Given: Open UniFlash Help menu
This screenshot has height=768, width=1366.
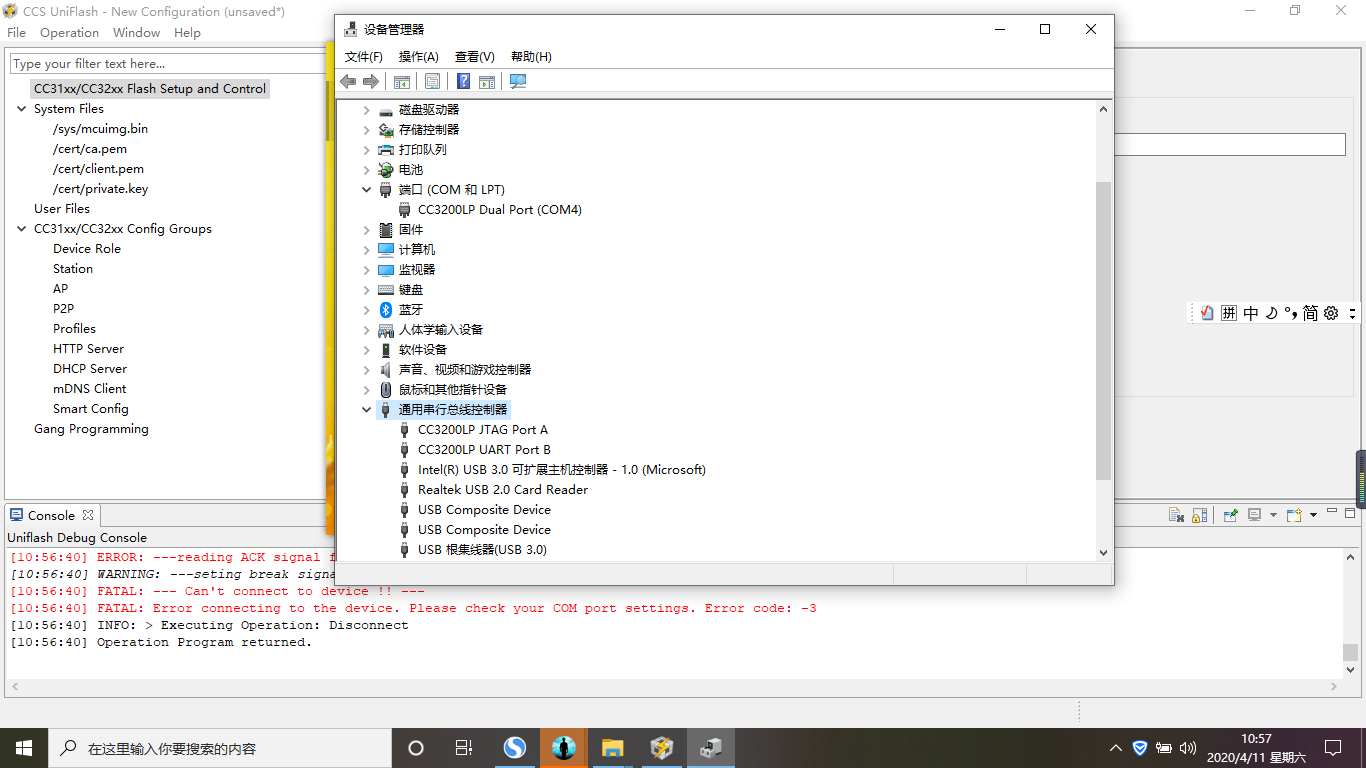Looking at the screenshot, I should [x=187, y=33].
